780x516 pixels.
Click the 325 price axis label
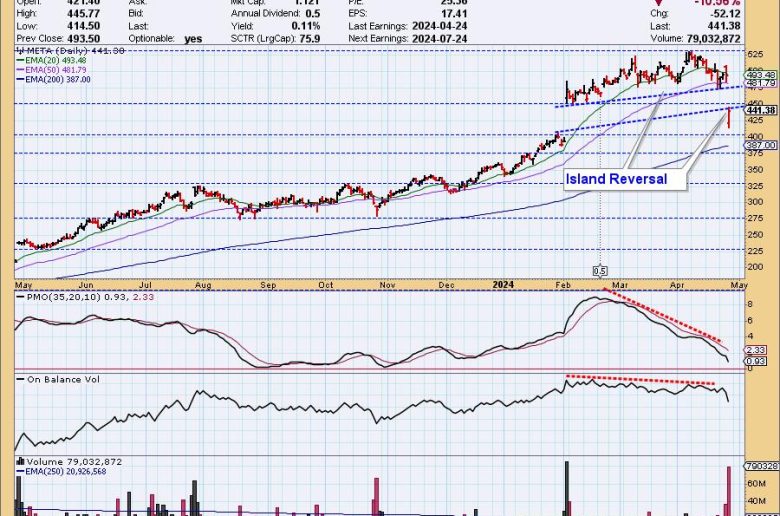755,186
